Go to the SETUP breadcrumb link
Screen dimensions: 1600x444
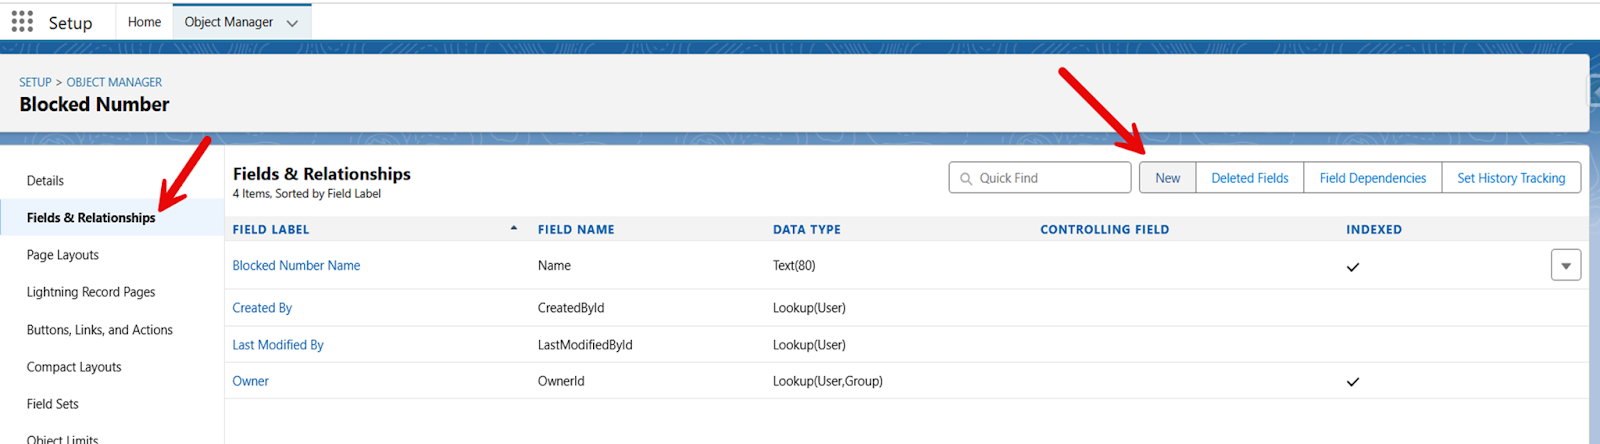click(35, 82)
